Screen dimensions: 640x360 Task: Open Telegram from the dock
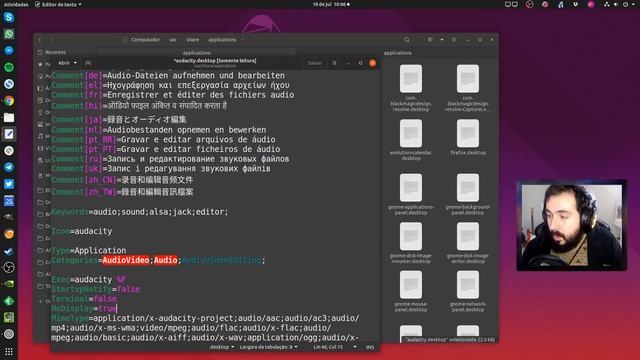[9, 167]
